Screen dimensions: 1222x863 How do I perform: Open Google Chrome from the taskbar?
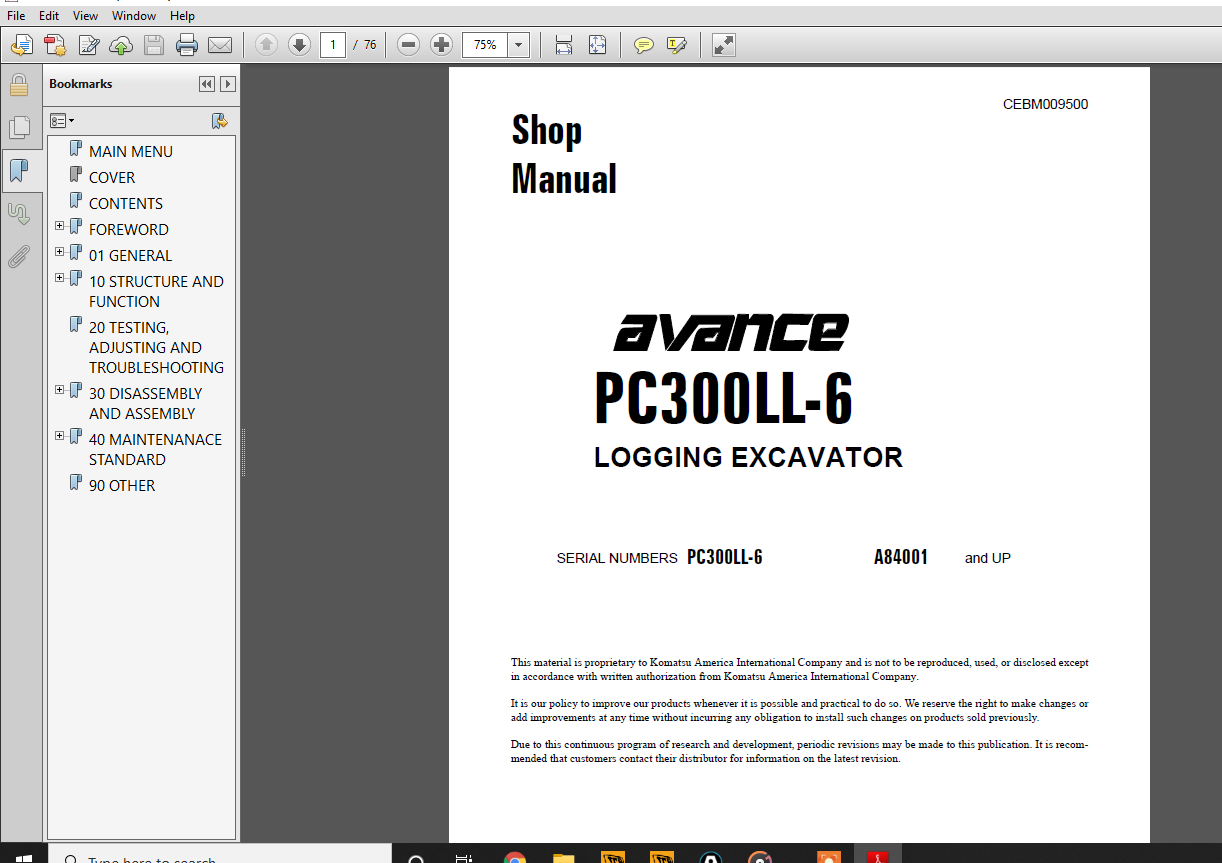pyautogui.click(x=515, y=857)
